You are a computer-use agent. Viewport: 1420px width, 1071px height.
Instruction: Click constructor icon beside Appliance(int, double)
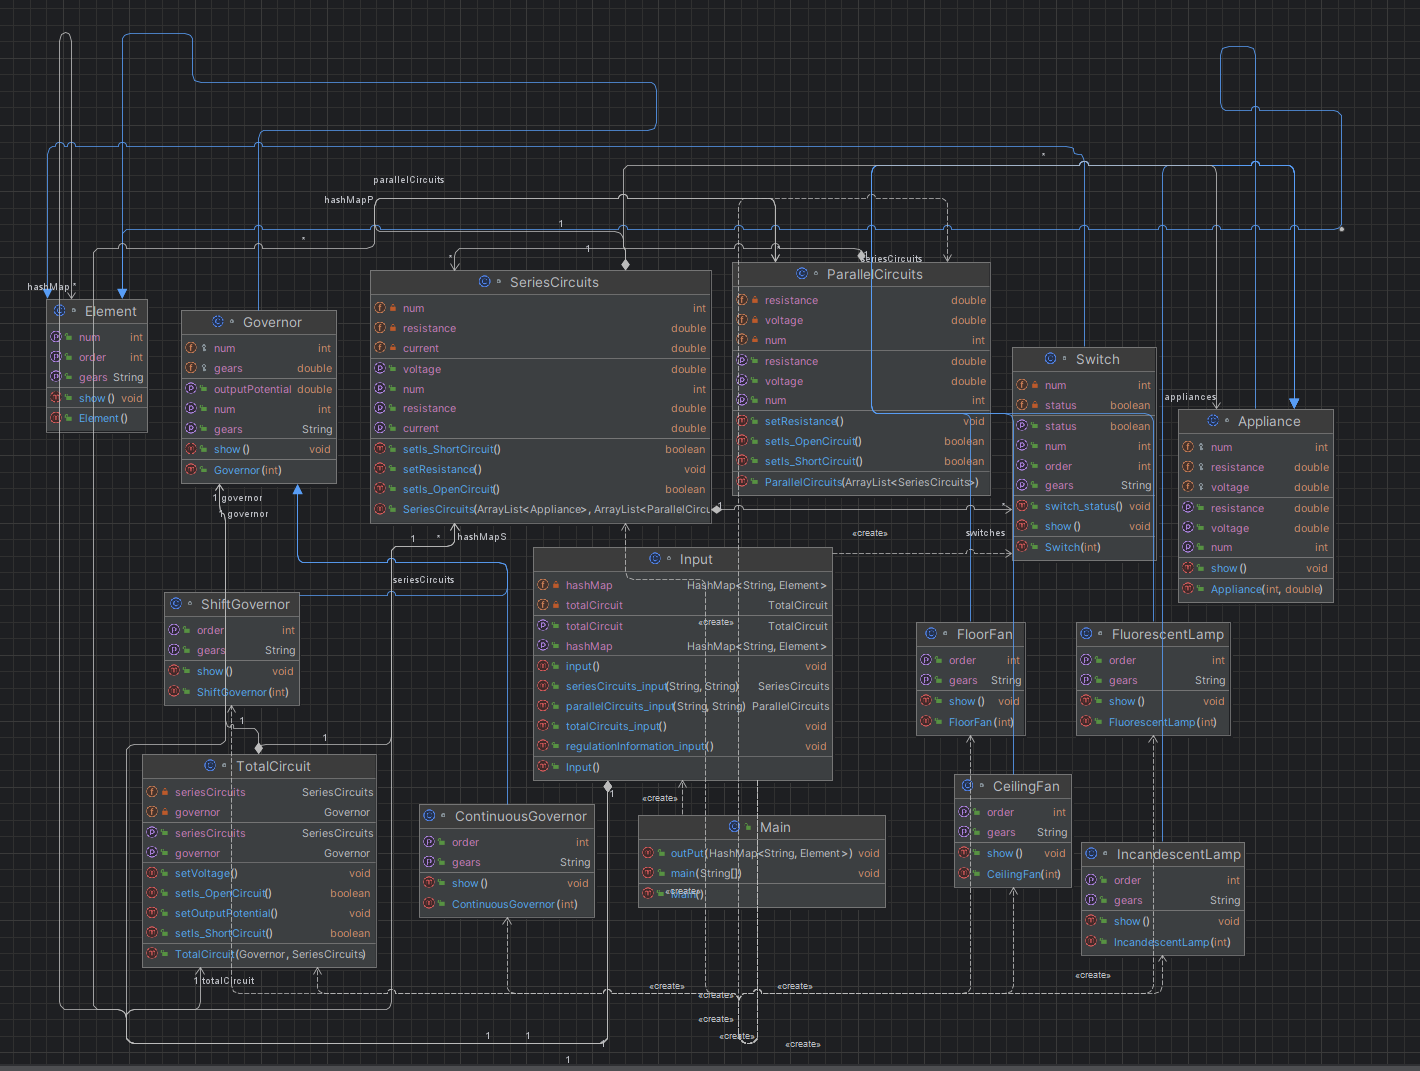tap(1188, 589)
